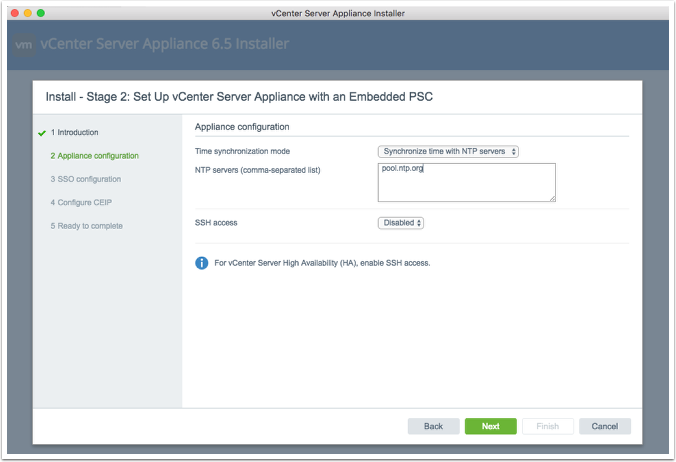676x462 pixels.
Task: Close the installer with the red window button
Action: [14, 12]
